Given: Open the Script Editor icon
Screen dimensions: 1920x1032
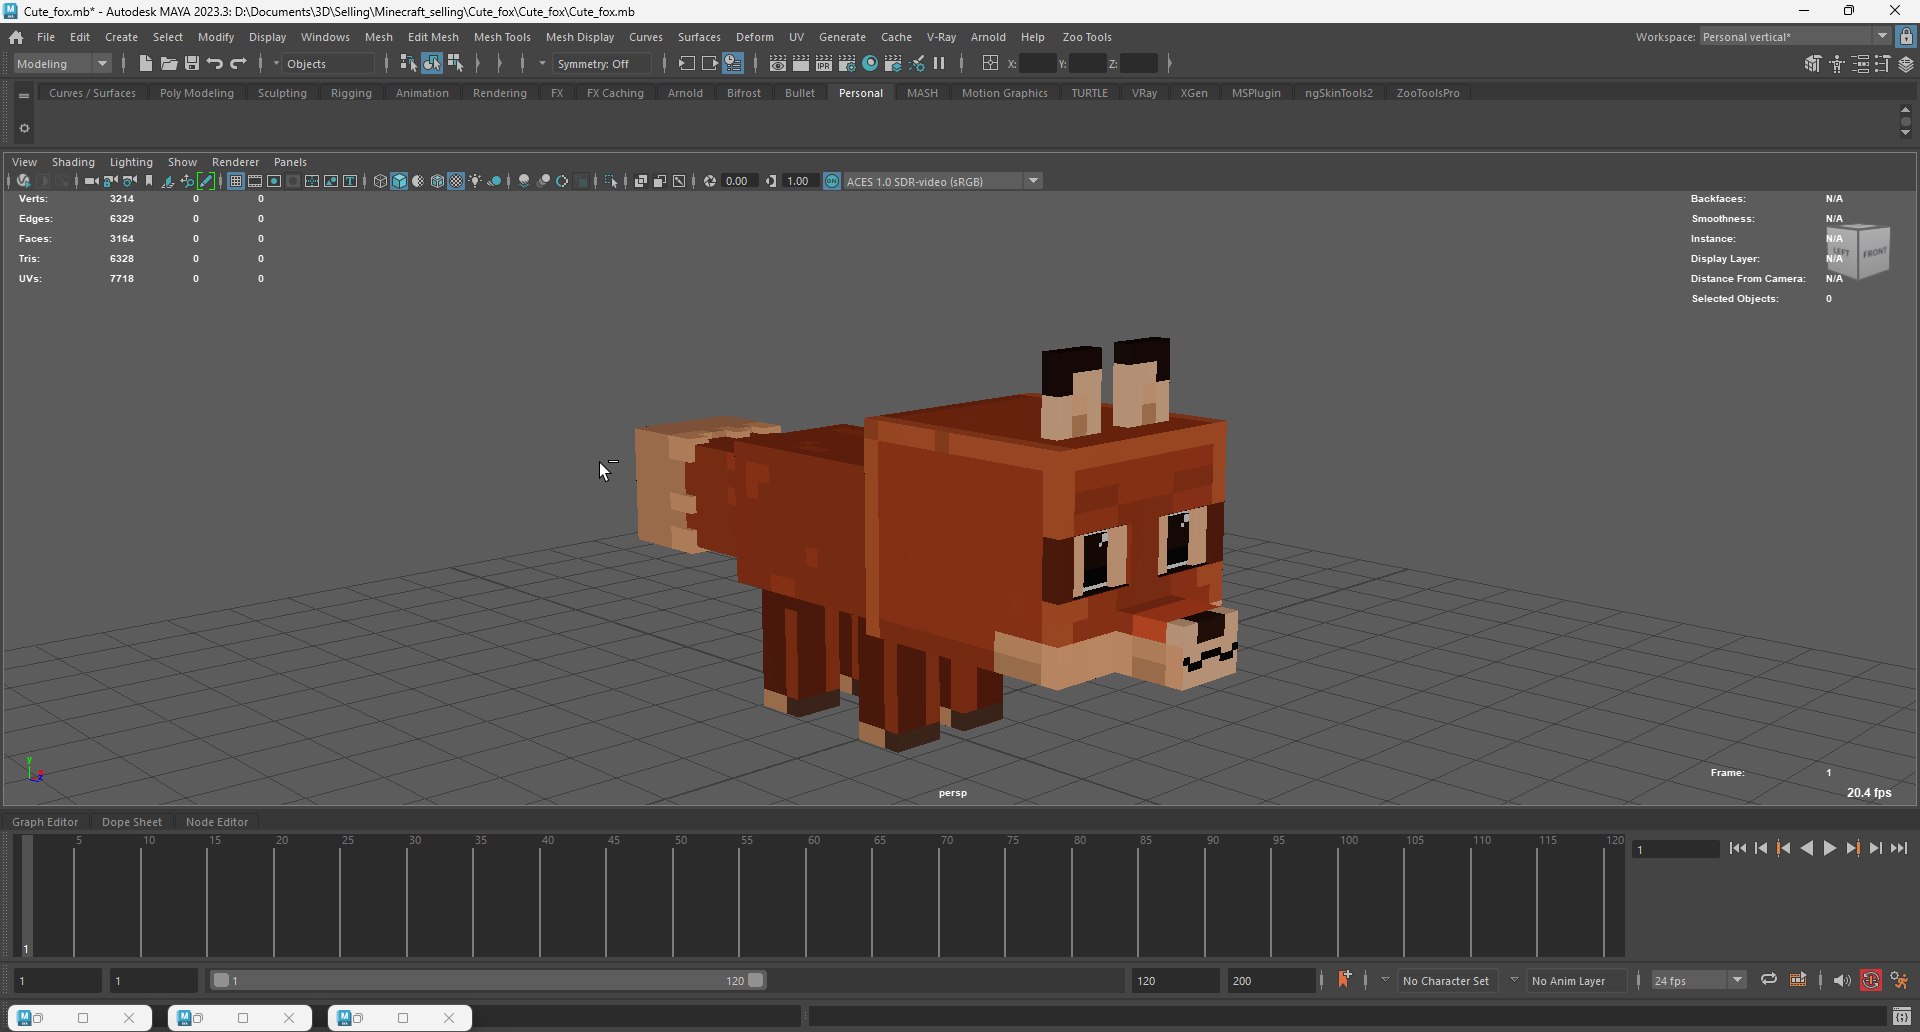Looking at the screenshot, I should [1901, 1017].
